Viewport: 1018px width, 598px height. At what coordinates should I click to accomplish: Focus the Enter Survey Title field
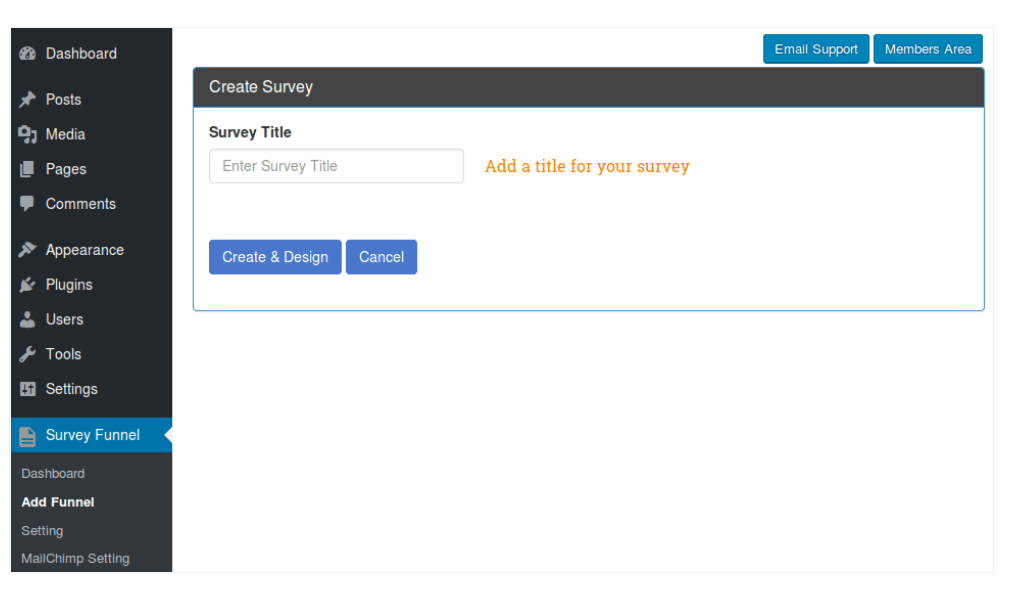pos(336,166)
